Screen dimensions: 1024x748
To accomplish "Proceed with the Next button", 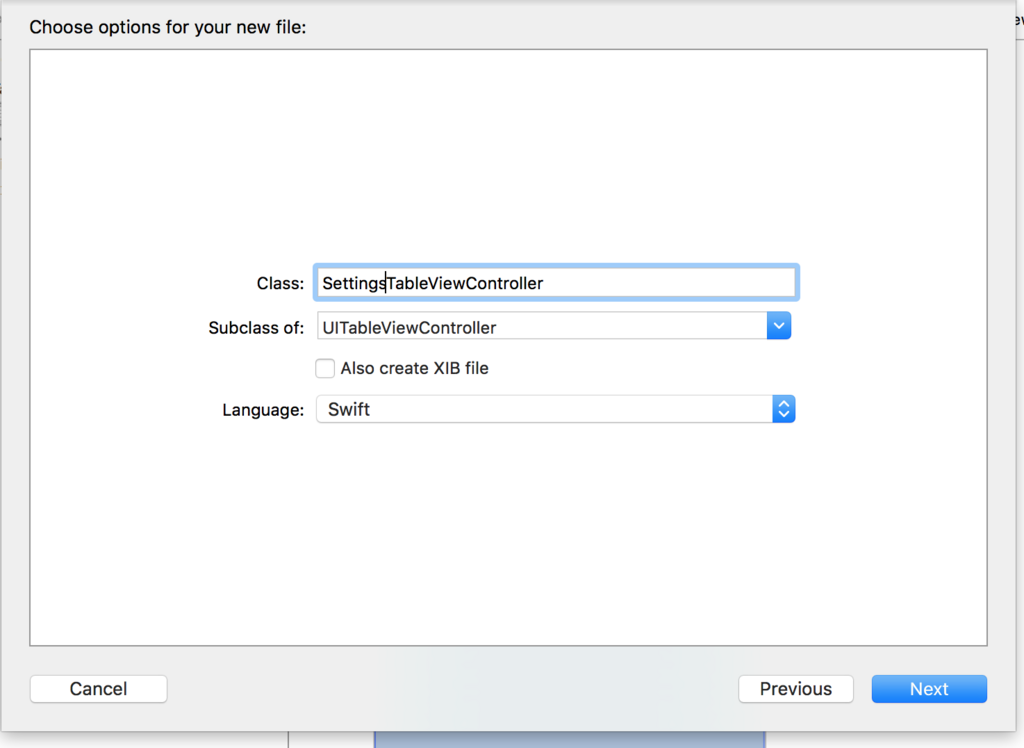I will pyautogui.click(x=929, y=689).
